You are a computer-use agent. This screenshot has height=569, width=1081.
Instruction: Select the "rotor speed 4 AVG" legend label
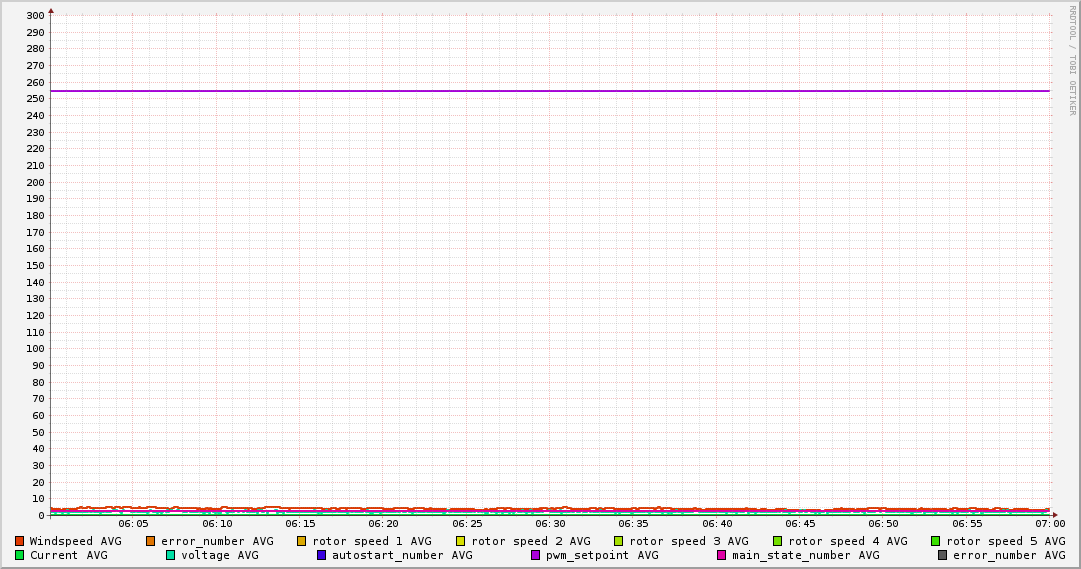848,541
